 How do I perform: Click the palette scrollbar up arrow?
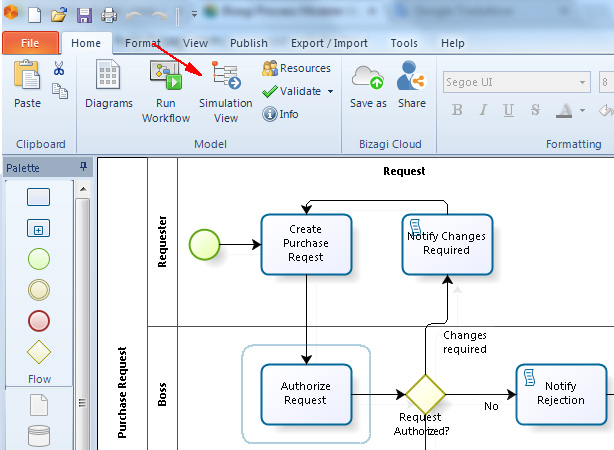click(83, 189)
